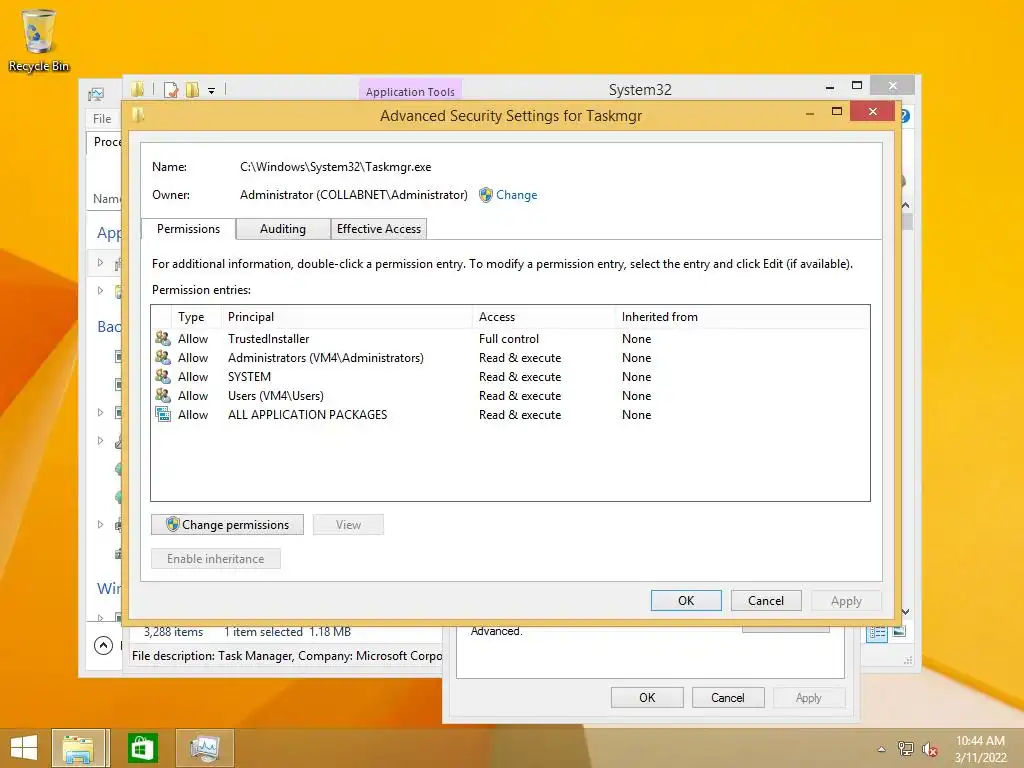Open the Start menu button
The image size is (1024, 768).
[x=24, y=748]
